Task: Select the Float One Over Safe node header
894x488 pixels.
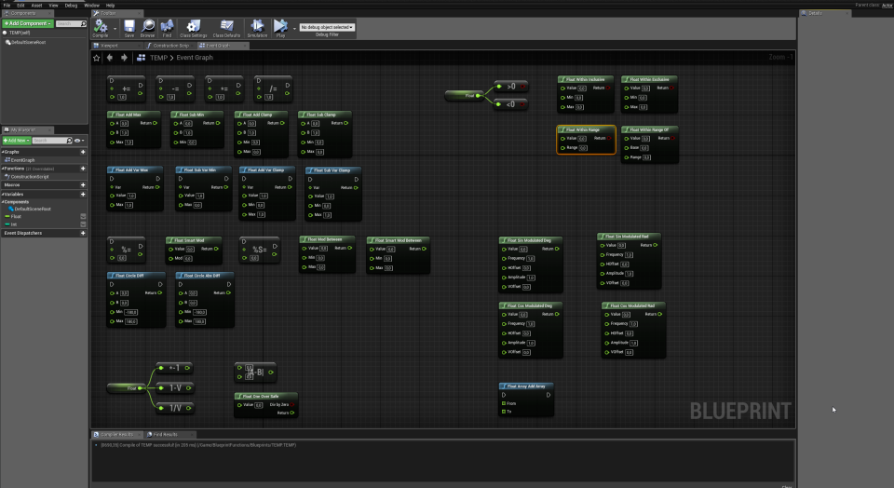Action: tap(266, 396)
